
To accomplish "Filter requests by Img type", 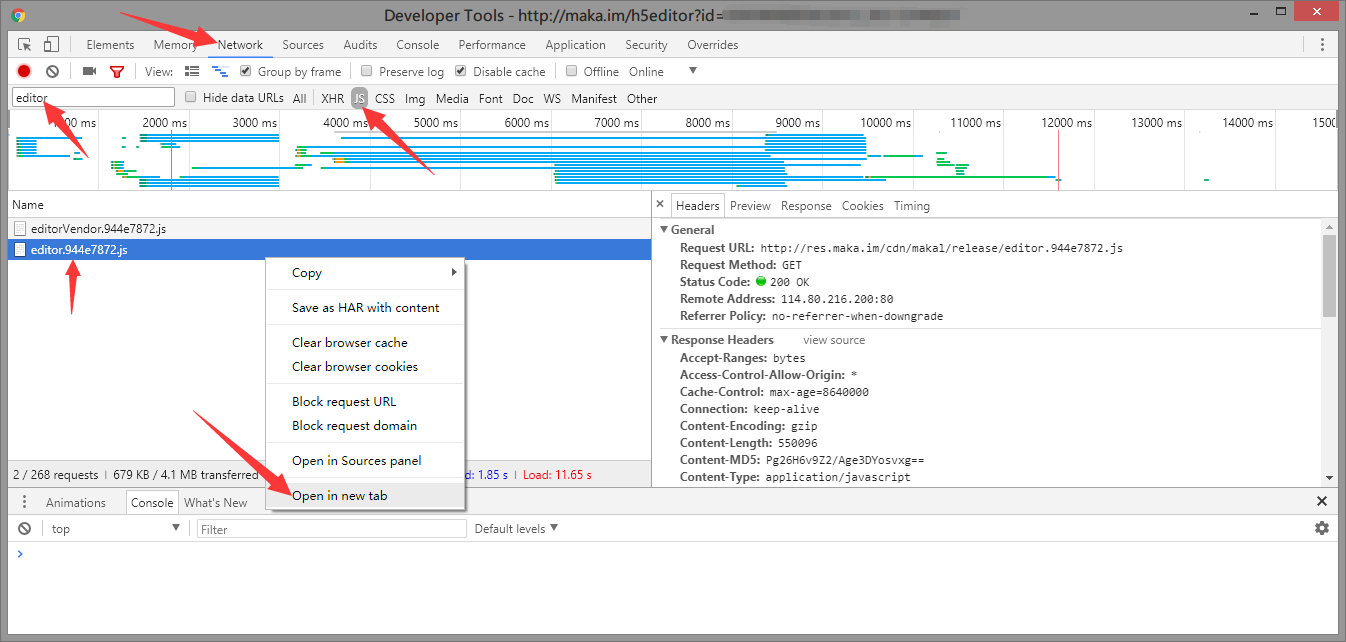I will point(415,98).
